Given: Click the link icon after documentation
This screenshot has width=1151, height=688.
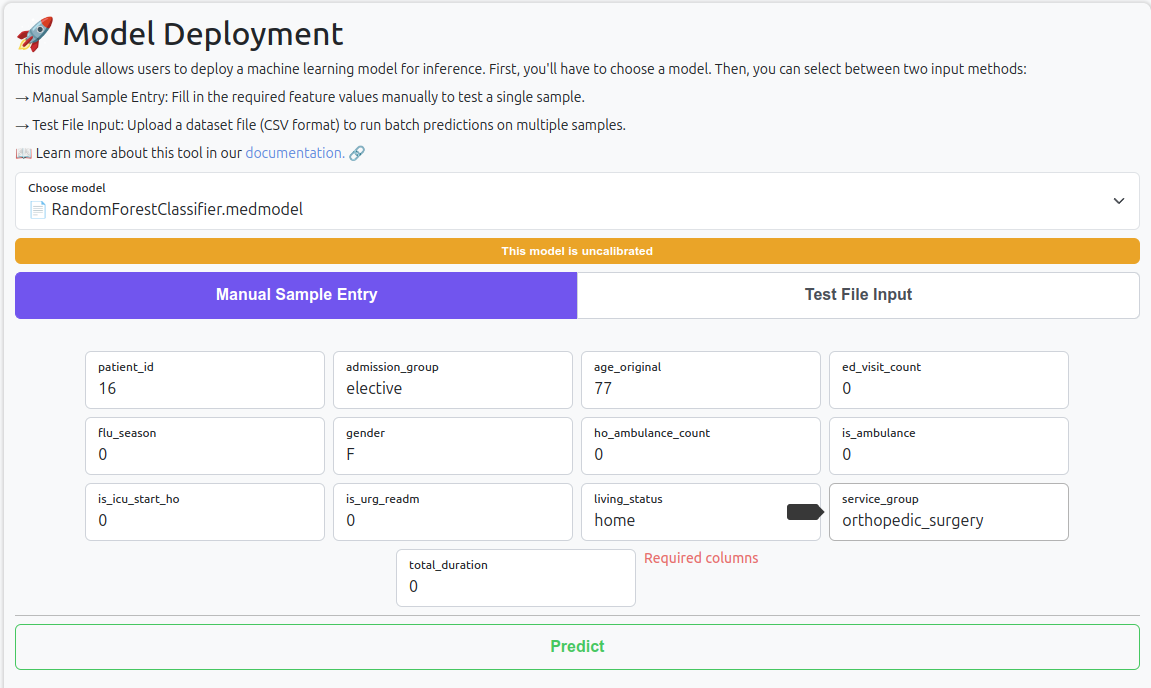Looking at the screenshot, I should tap(357, 153).
